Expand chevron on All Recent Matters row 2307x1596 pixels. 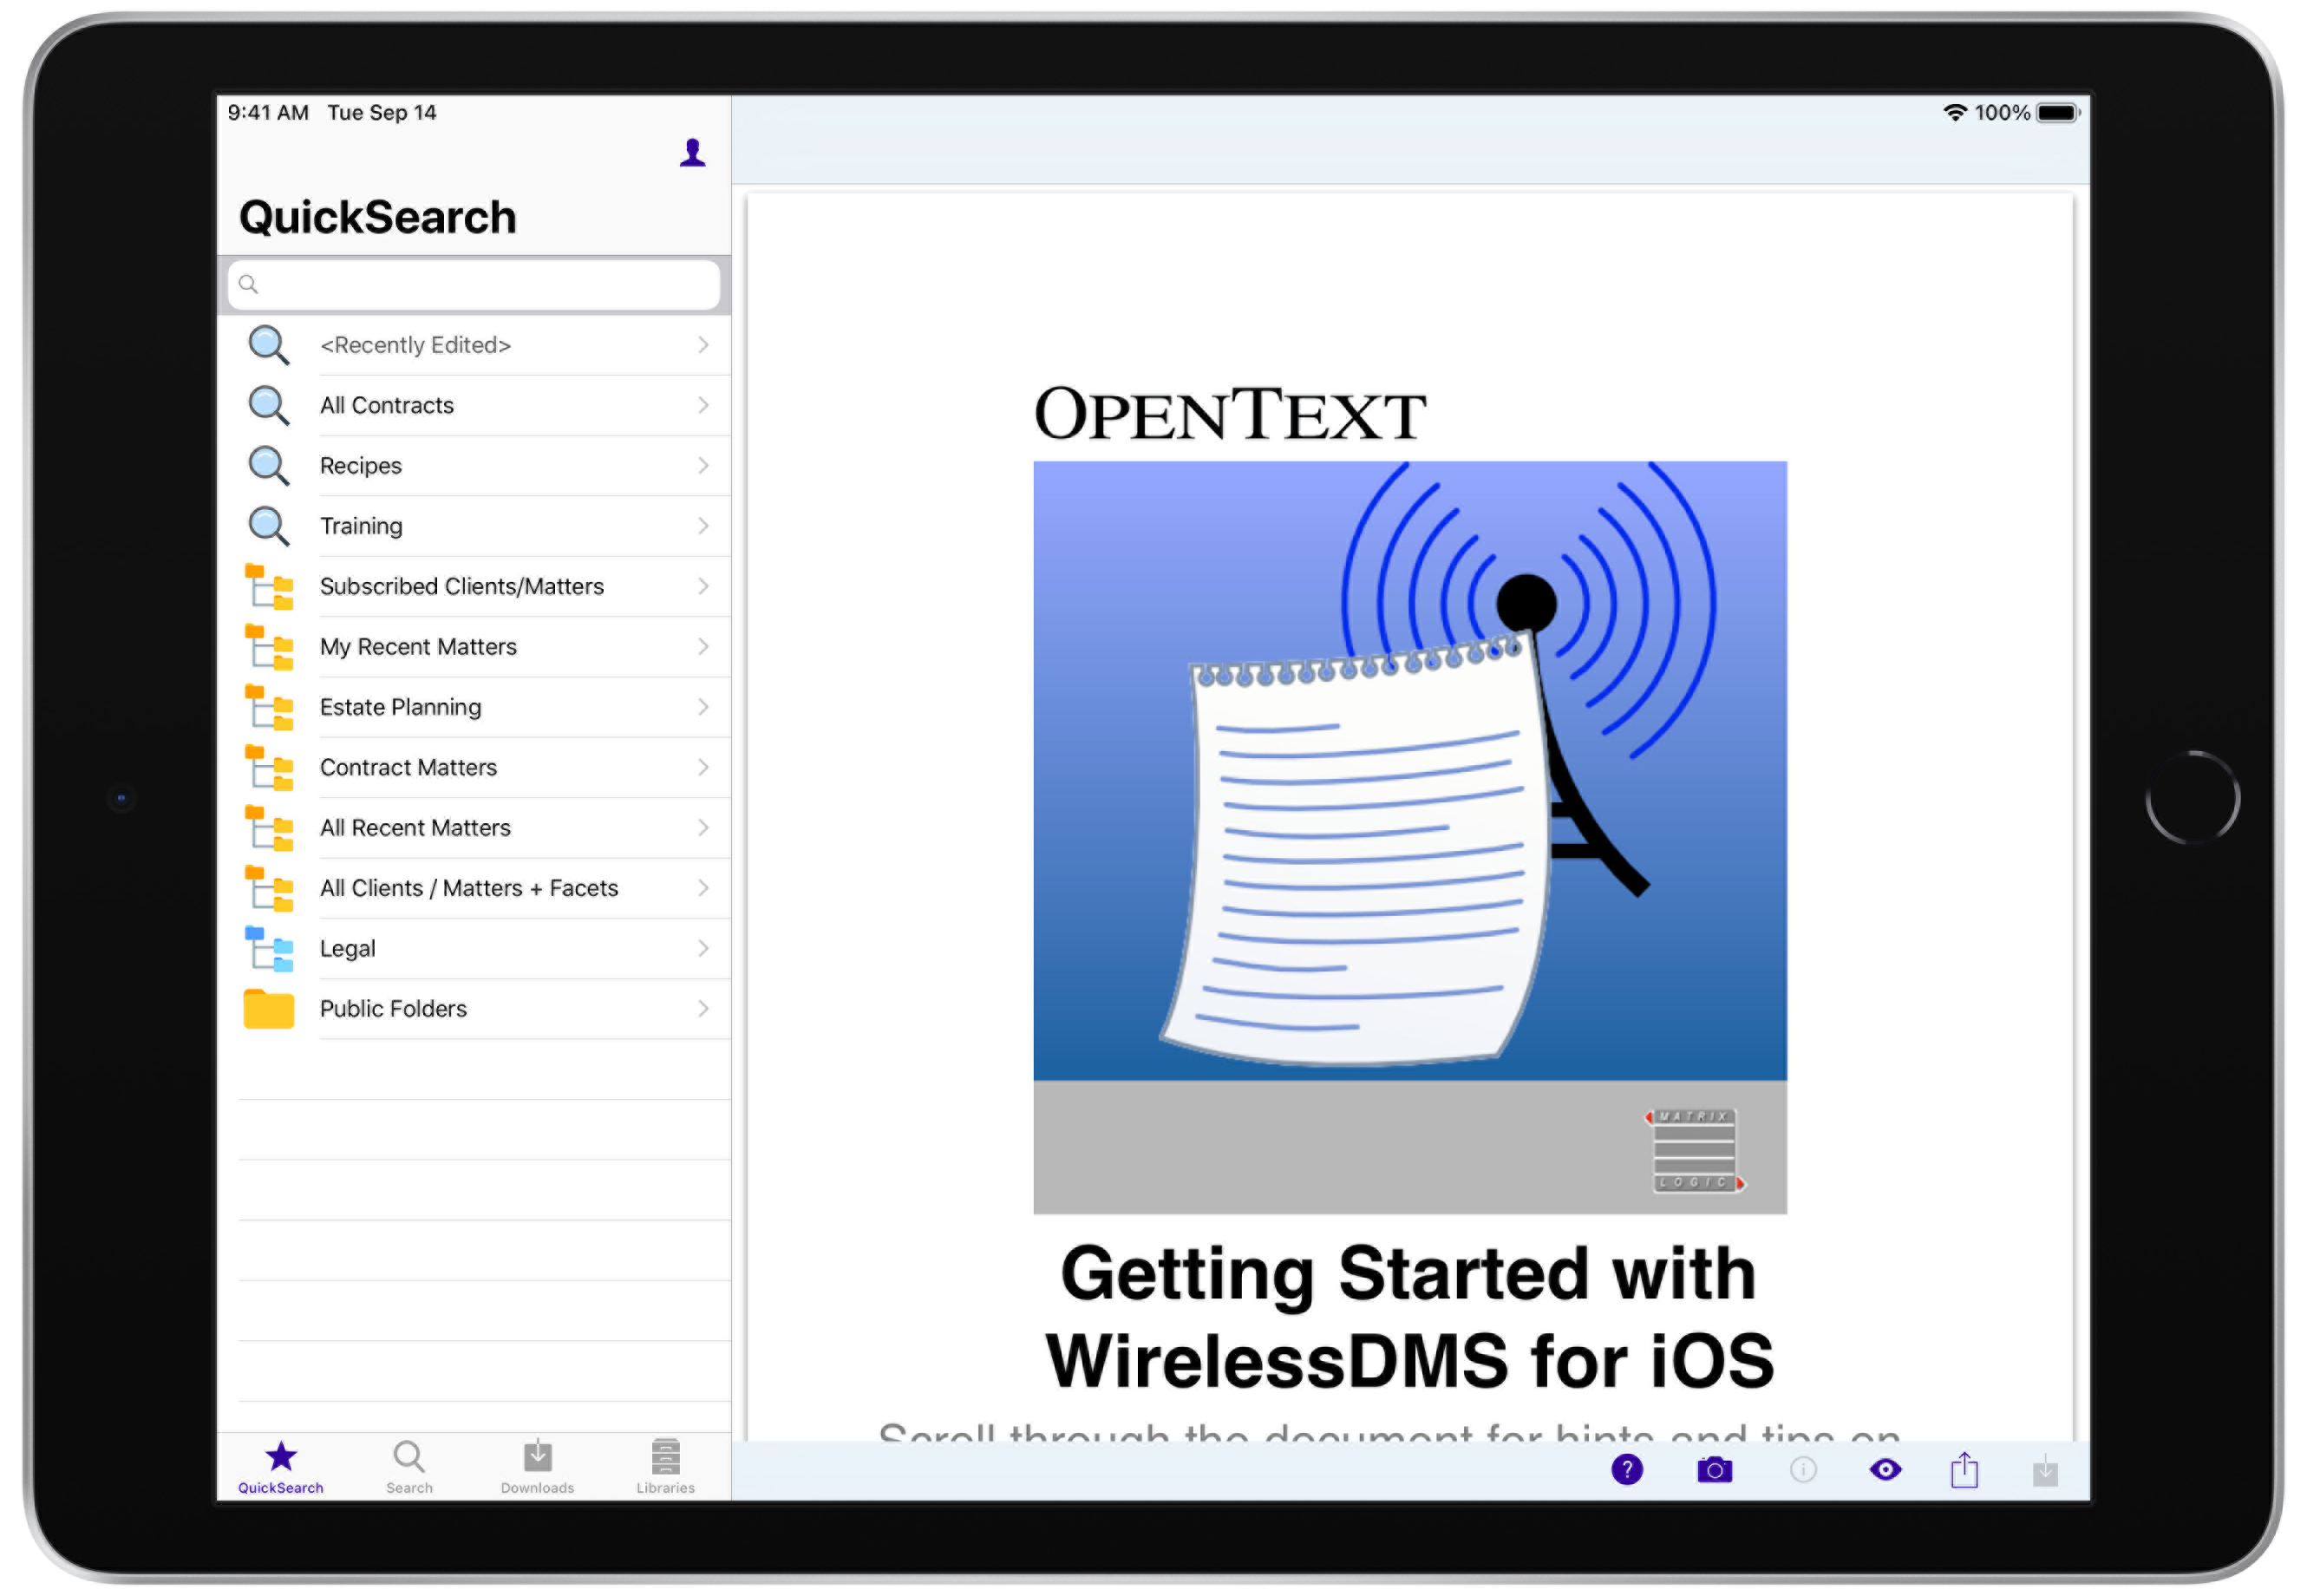(704, 828)
